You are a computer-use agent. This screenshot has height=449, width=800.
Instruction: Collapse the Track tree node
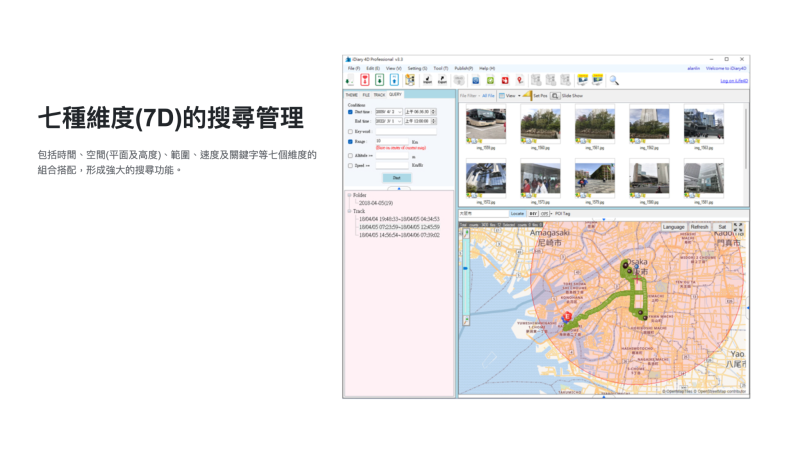pos(349,211)
